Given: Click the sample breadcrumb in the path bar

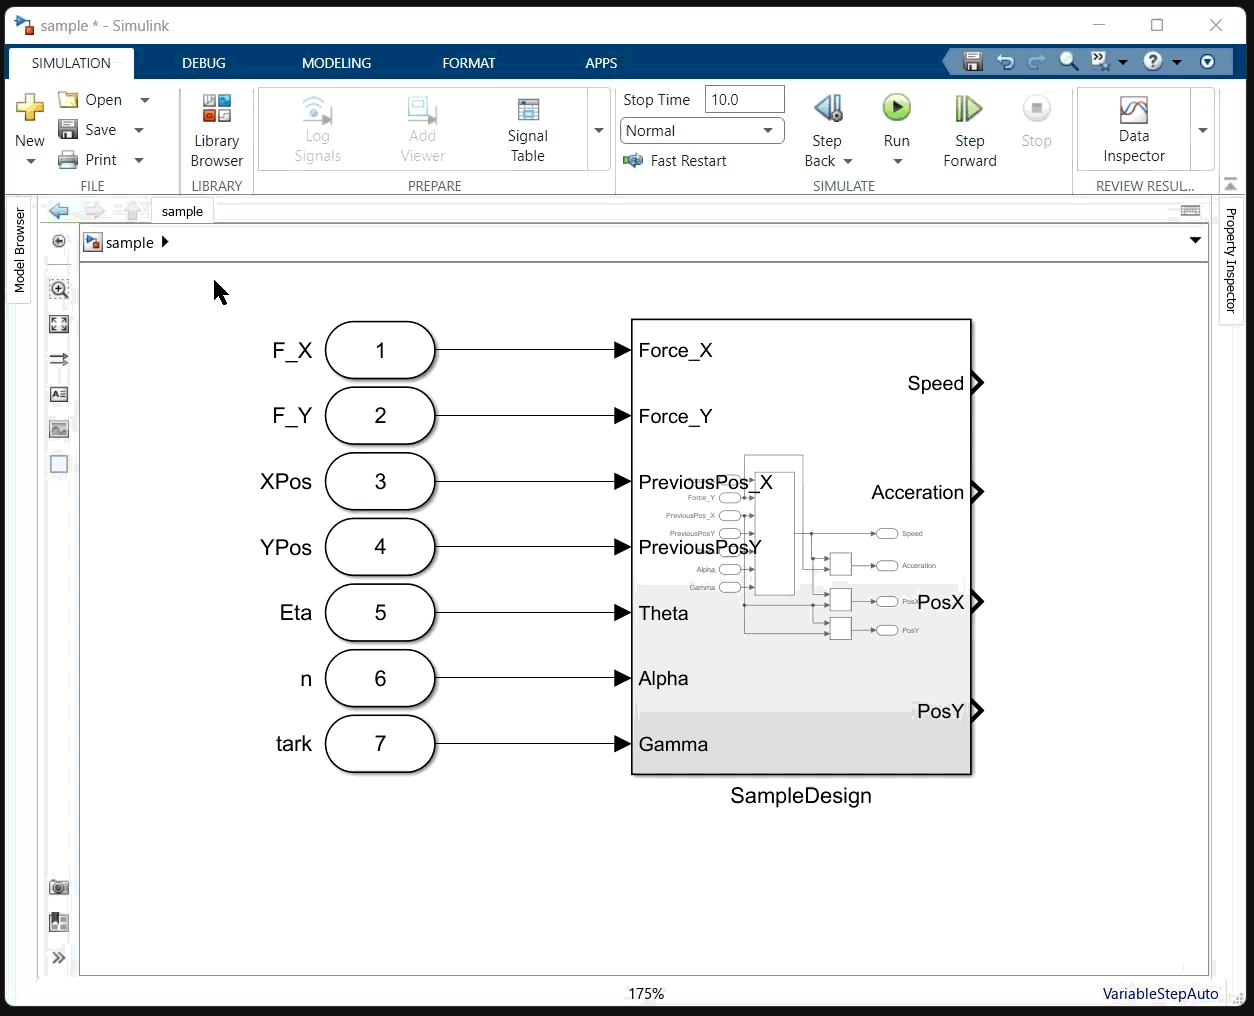Looking at the screenshot, I should tap(129, 242).
